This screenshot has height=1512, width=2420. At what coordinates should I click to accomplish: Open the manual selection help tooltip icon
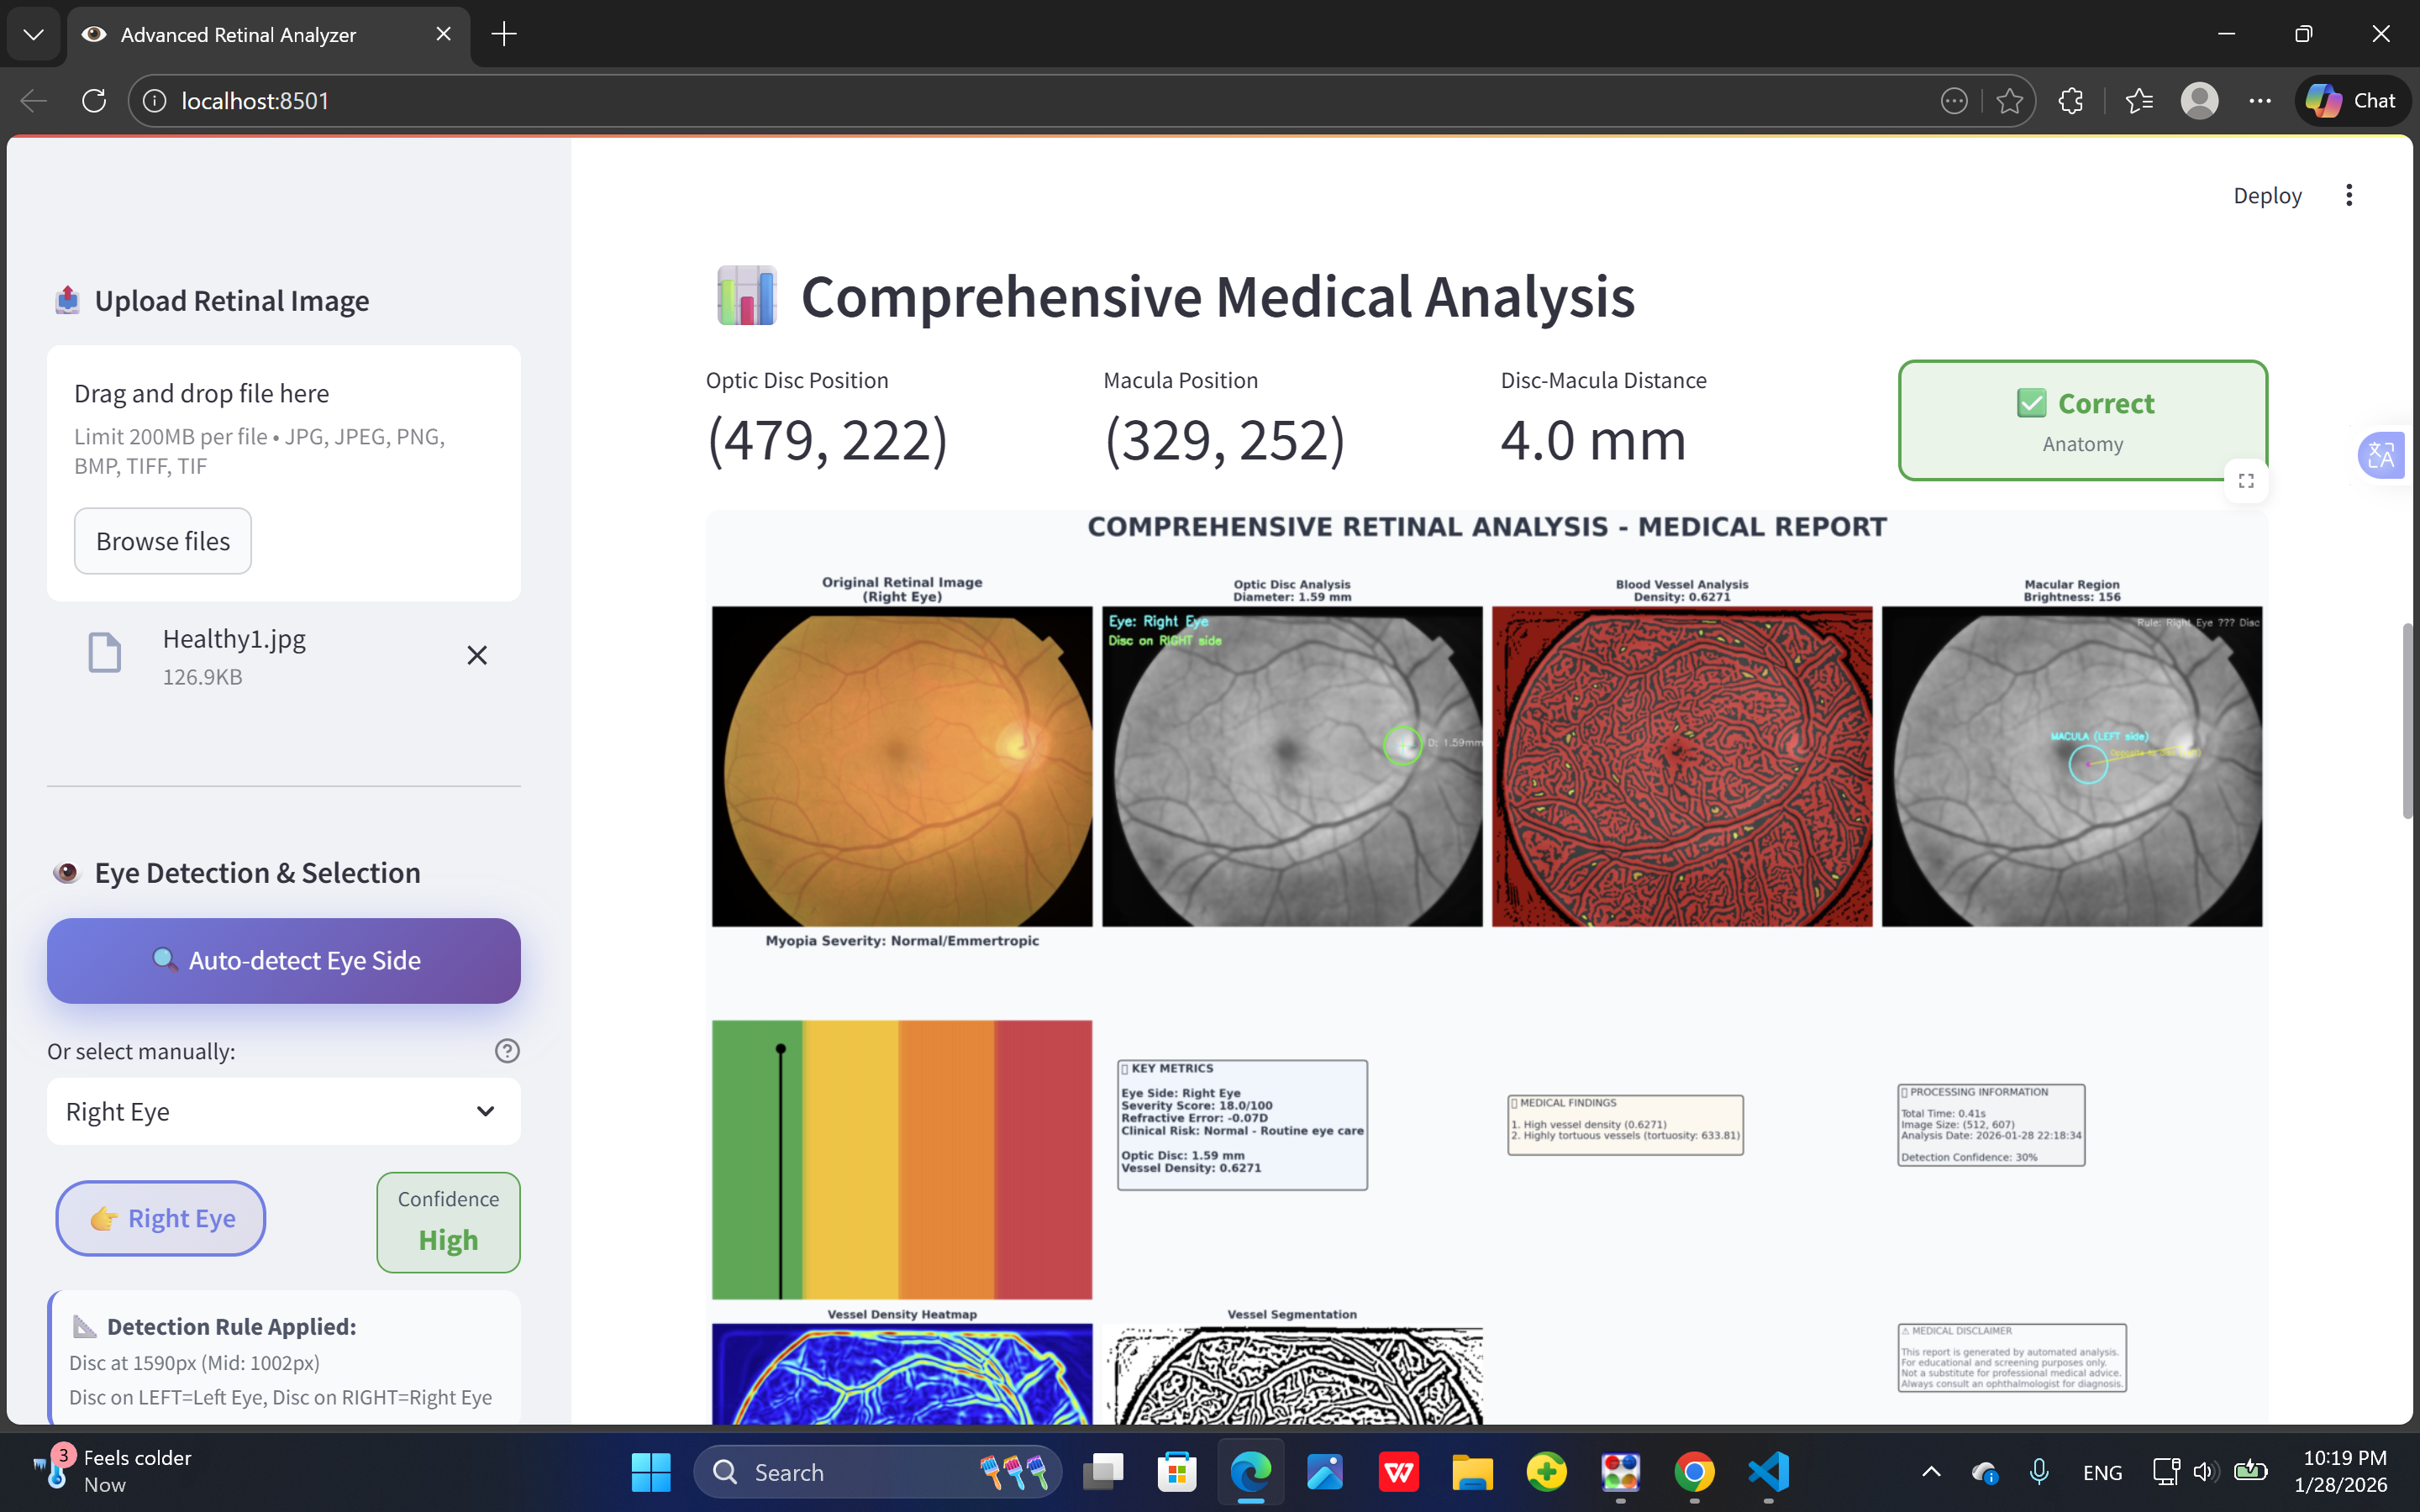(507, 1051)
